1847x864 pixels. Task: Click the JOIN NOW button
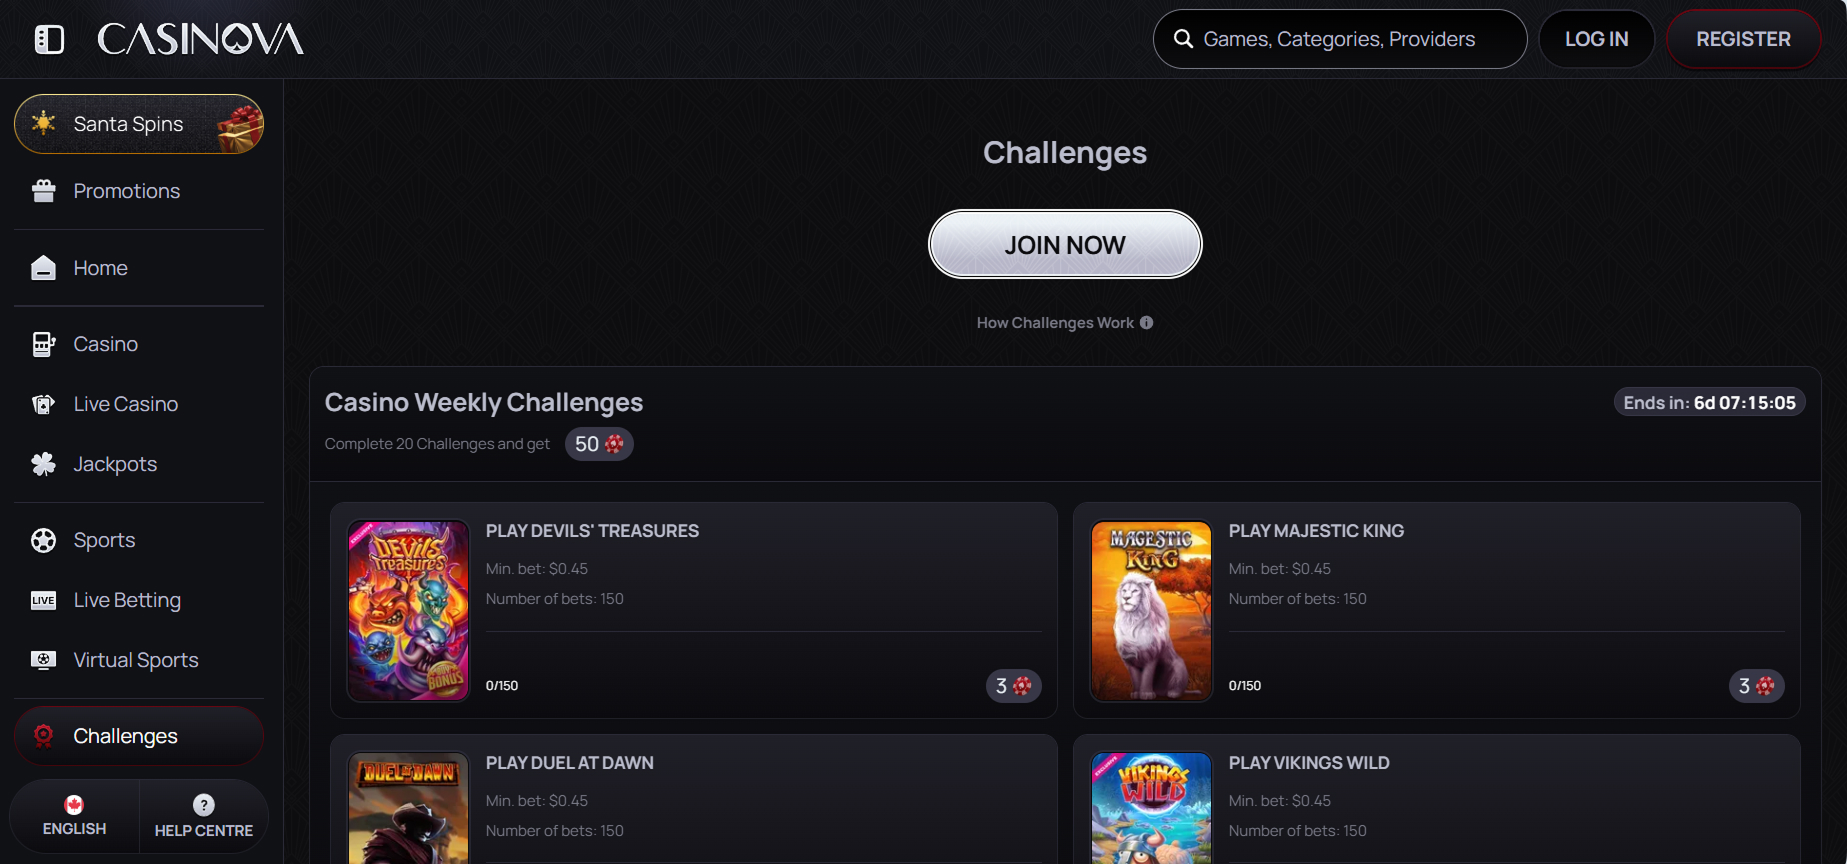[1065, 244]
